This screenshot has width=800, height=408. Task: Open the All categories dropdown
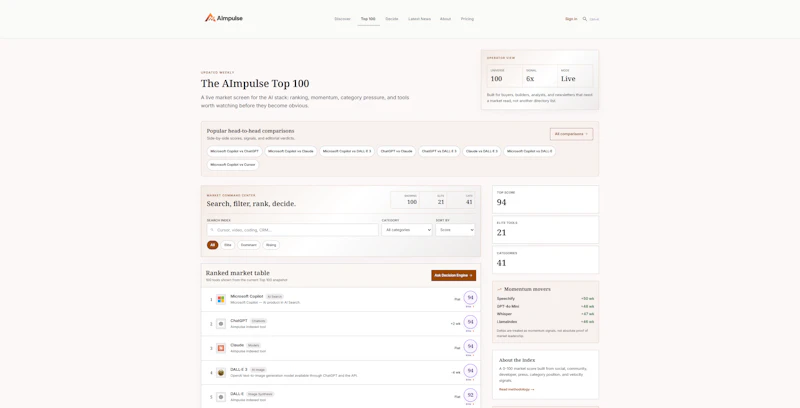click(407, 230)
